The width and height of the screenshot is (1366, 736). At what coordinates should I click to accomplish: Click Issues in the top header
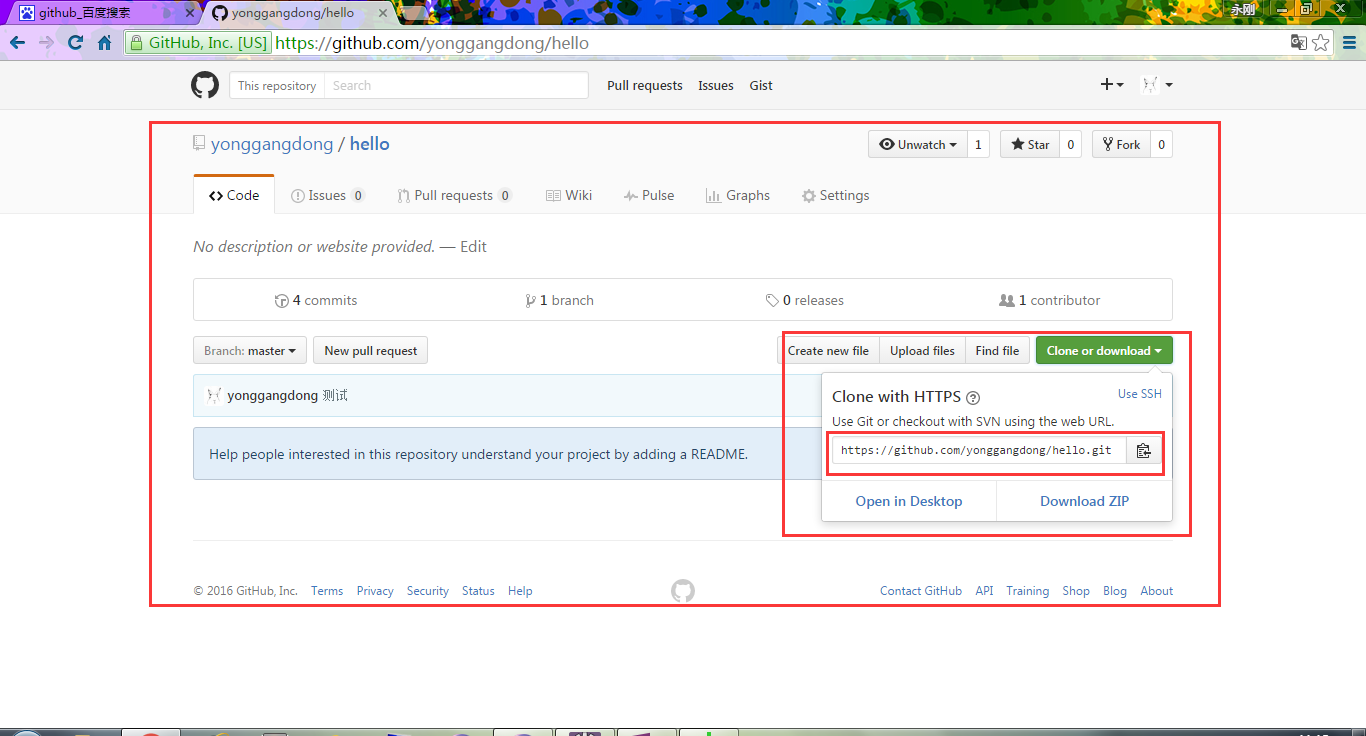(716, 86)
